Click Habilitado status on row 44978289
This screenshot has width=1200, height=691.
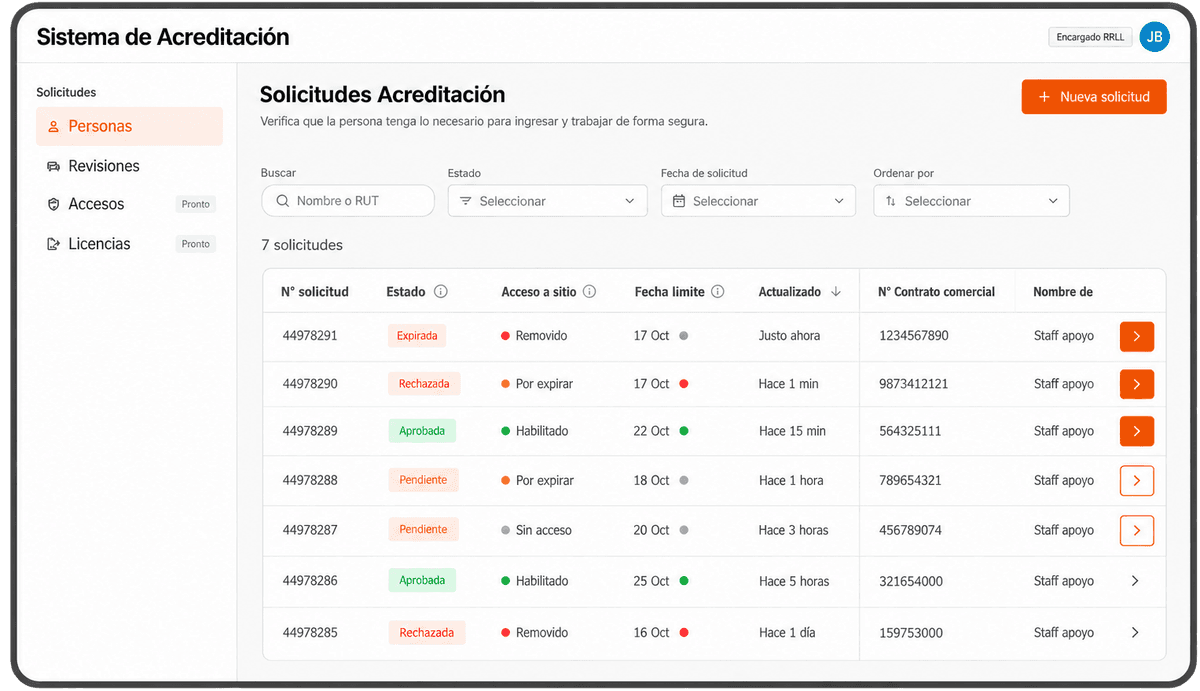(x=535, y=431)
